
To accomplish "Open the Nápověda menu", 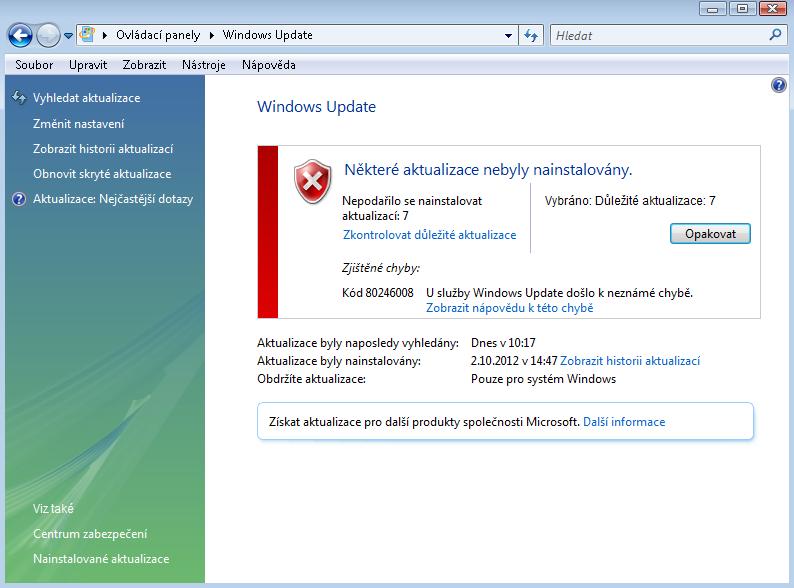I will pos(268,65).
